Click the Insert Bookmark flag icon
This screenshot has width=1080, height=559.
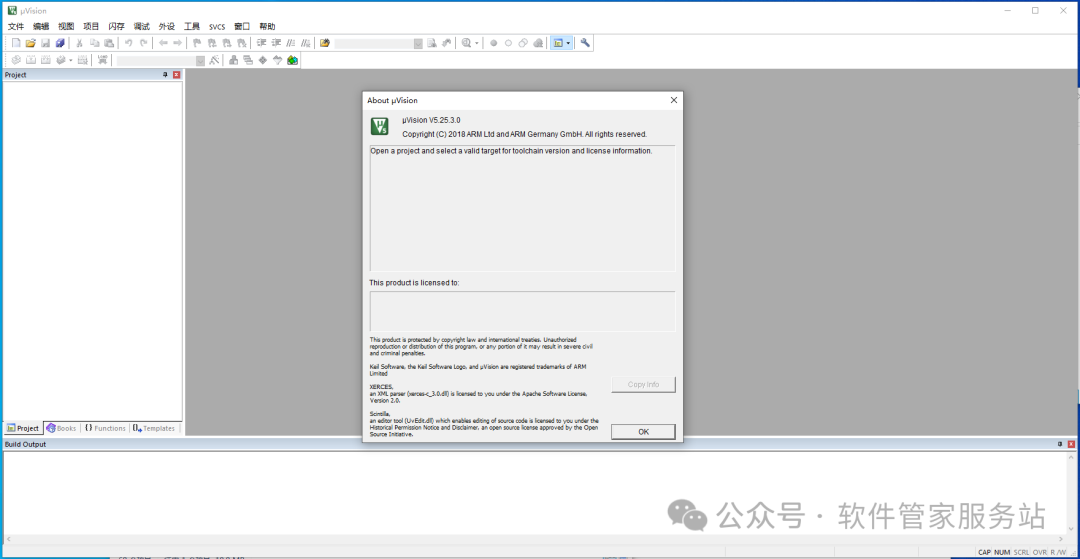tap(196, 43)
